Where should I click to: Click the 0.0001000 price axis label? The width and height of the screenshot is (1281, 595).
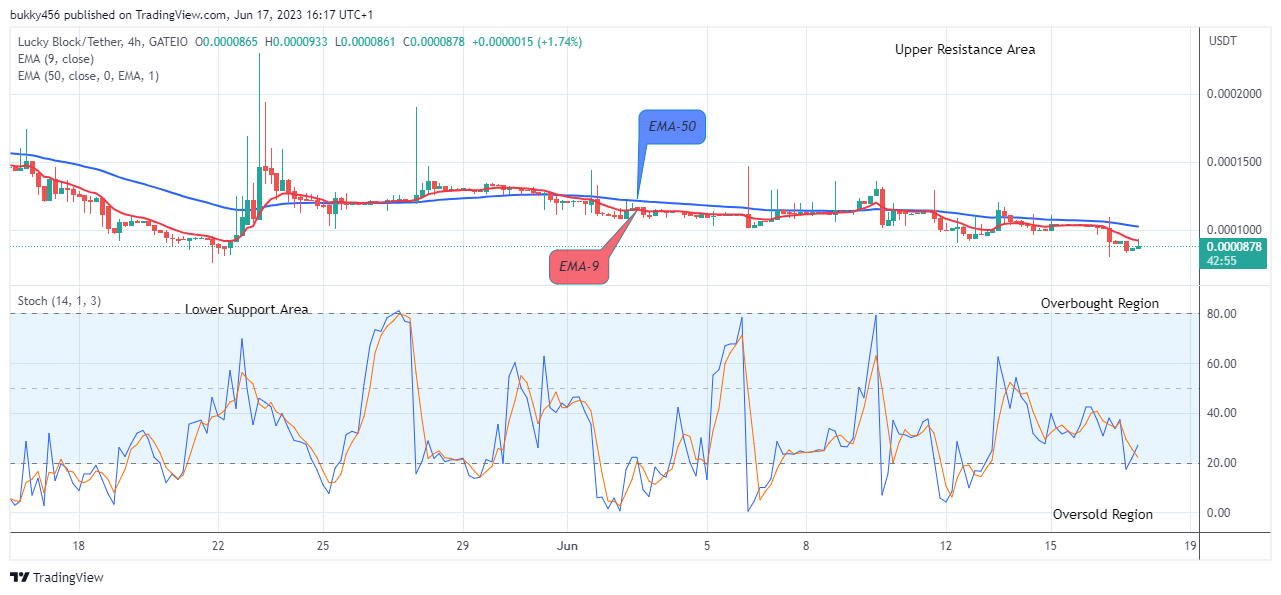point(1235,230)
